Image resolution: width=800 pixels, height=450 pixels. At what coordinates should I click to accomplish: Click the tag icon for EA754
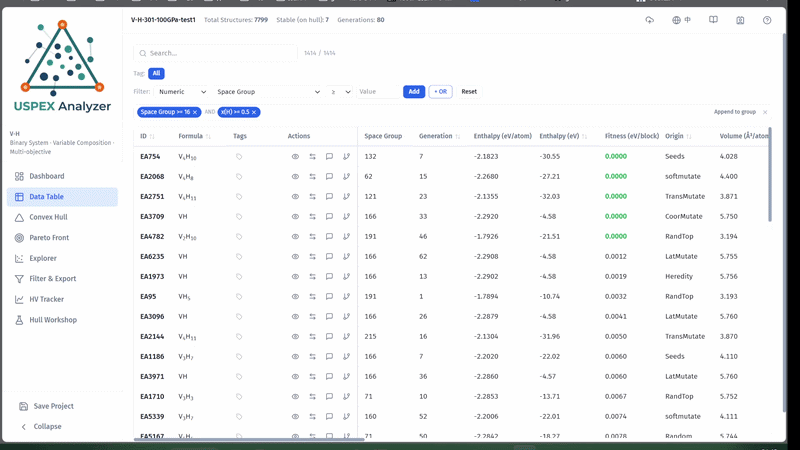239,157
